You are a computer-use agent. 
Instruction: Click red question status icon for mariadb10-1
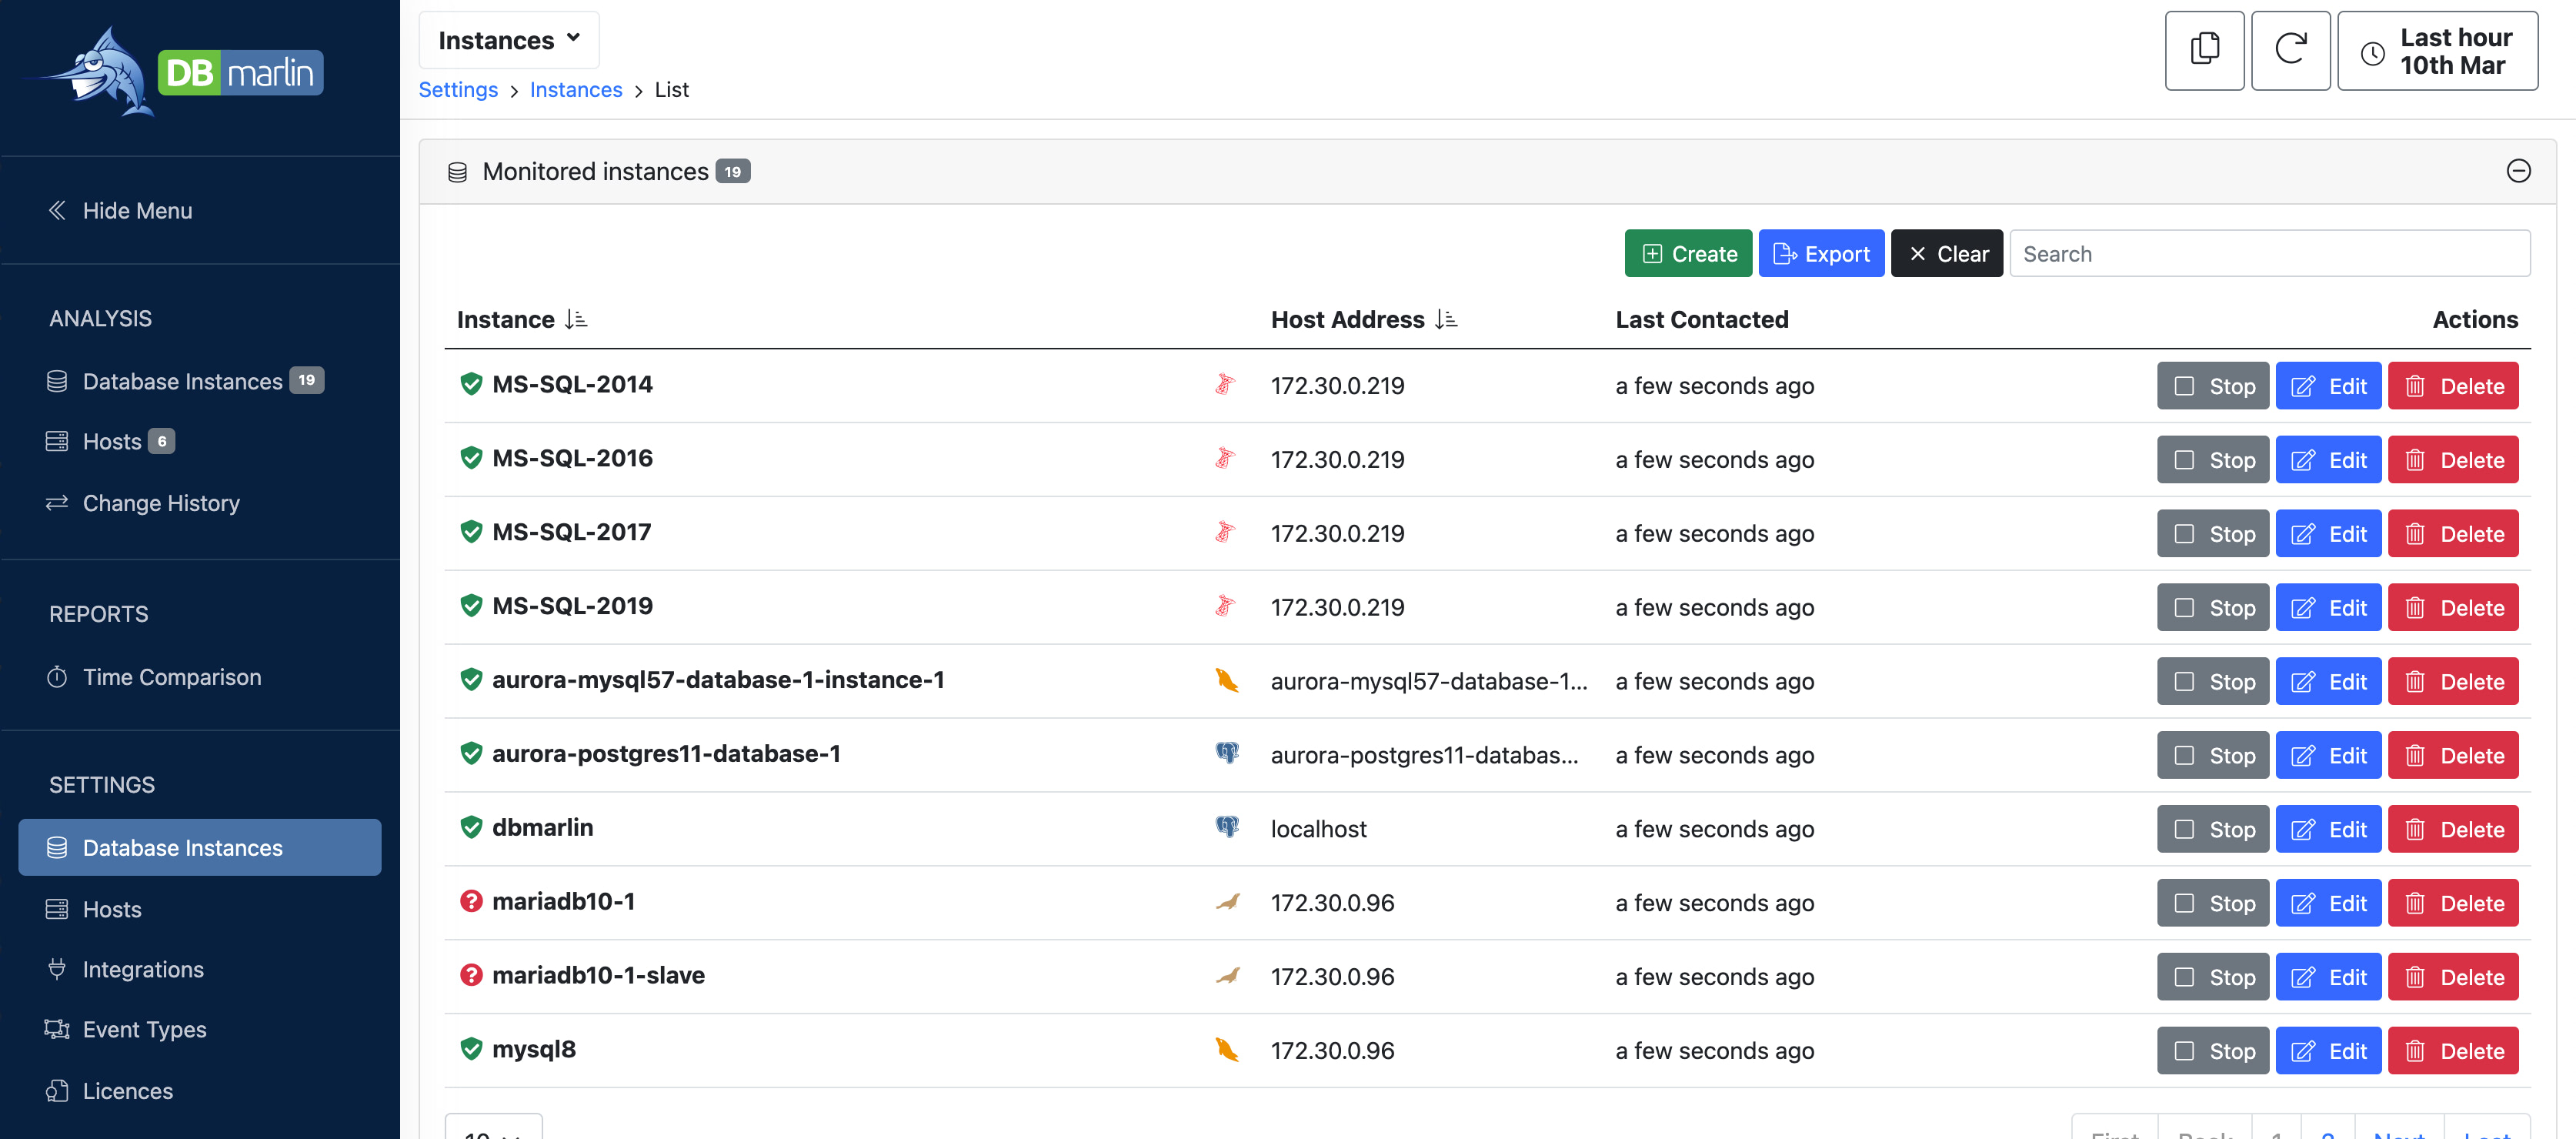pyautogui.click(x=471, y=901)
